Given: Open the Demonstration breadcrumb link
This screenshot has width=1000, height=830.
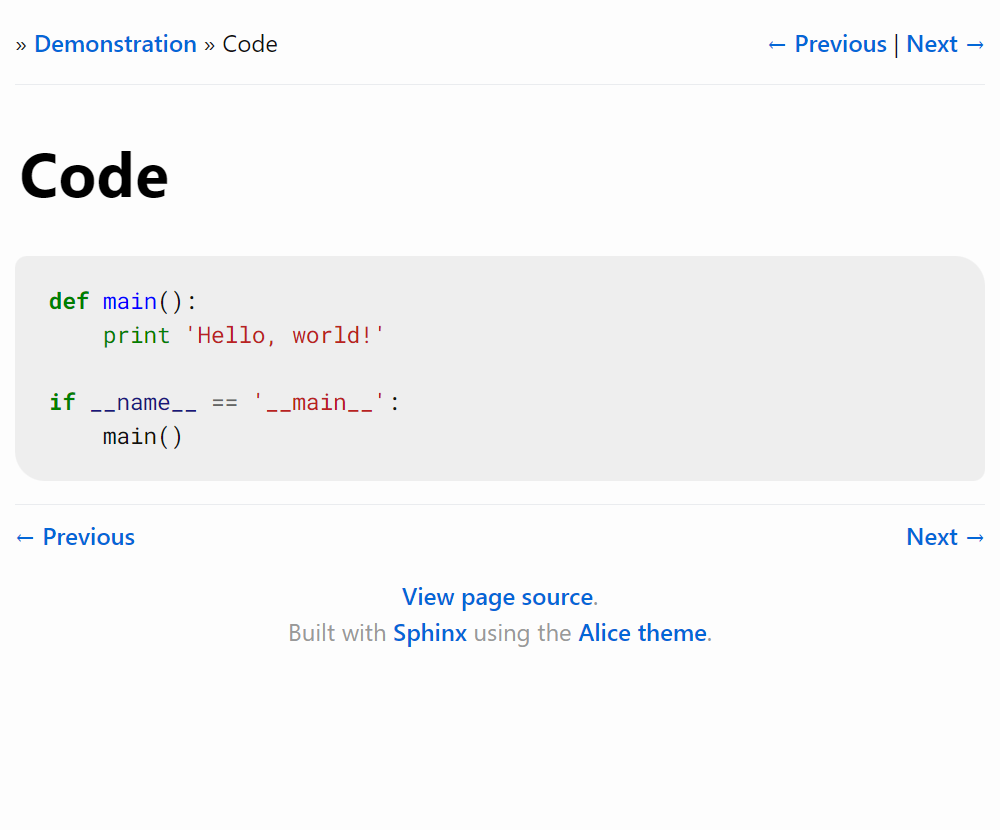Looking at the screenshot, I should pyautogui.click(x=115, y=44).
